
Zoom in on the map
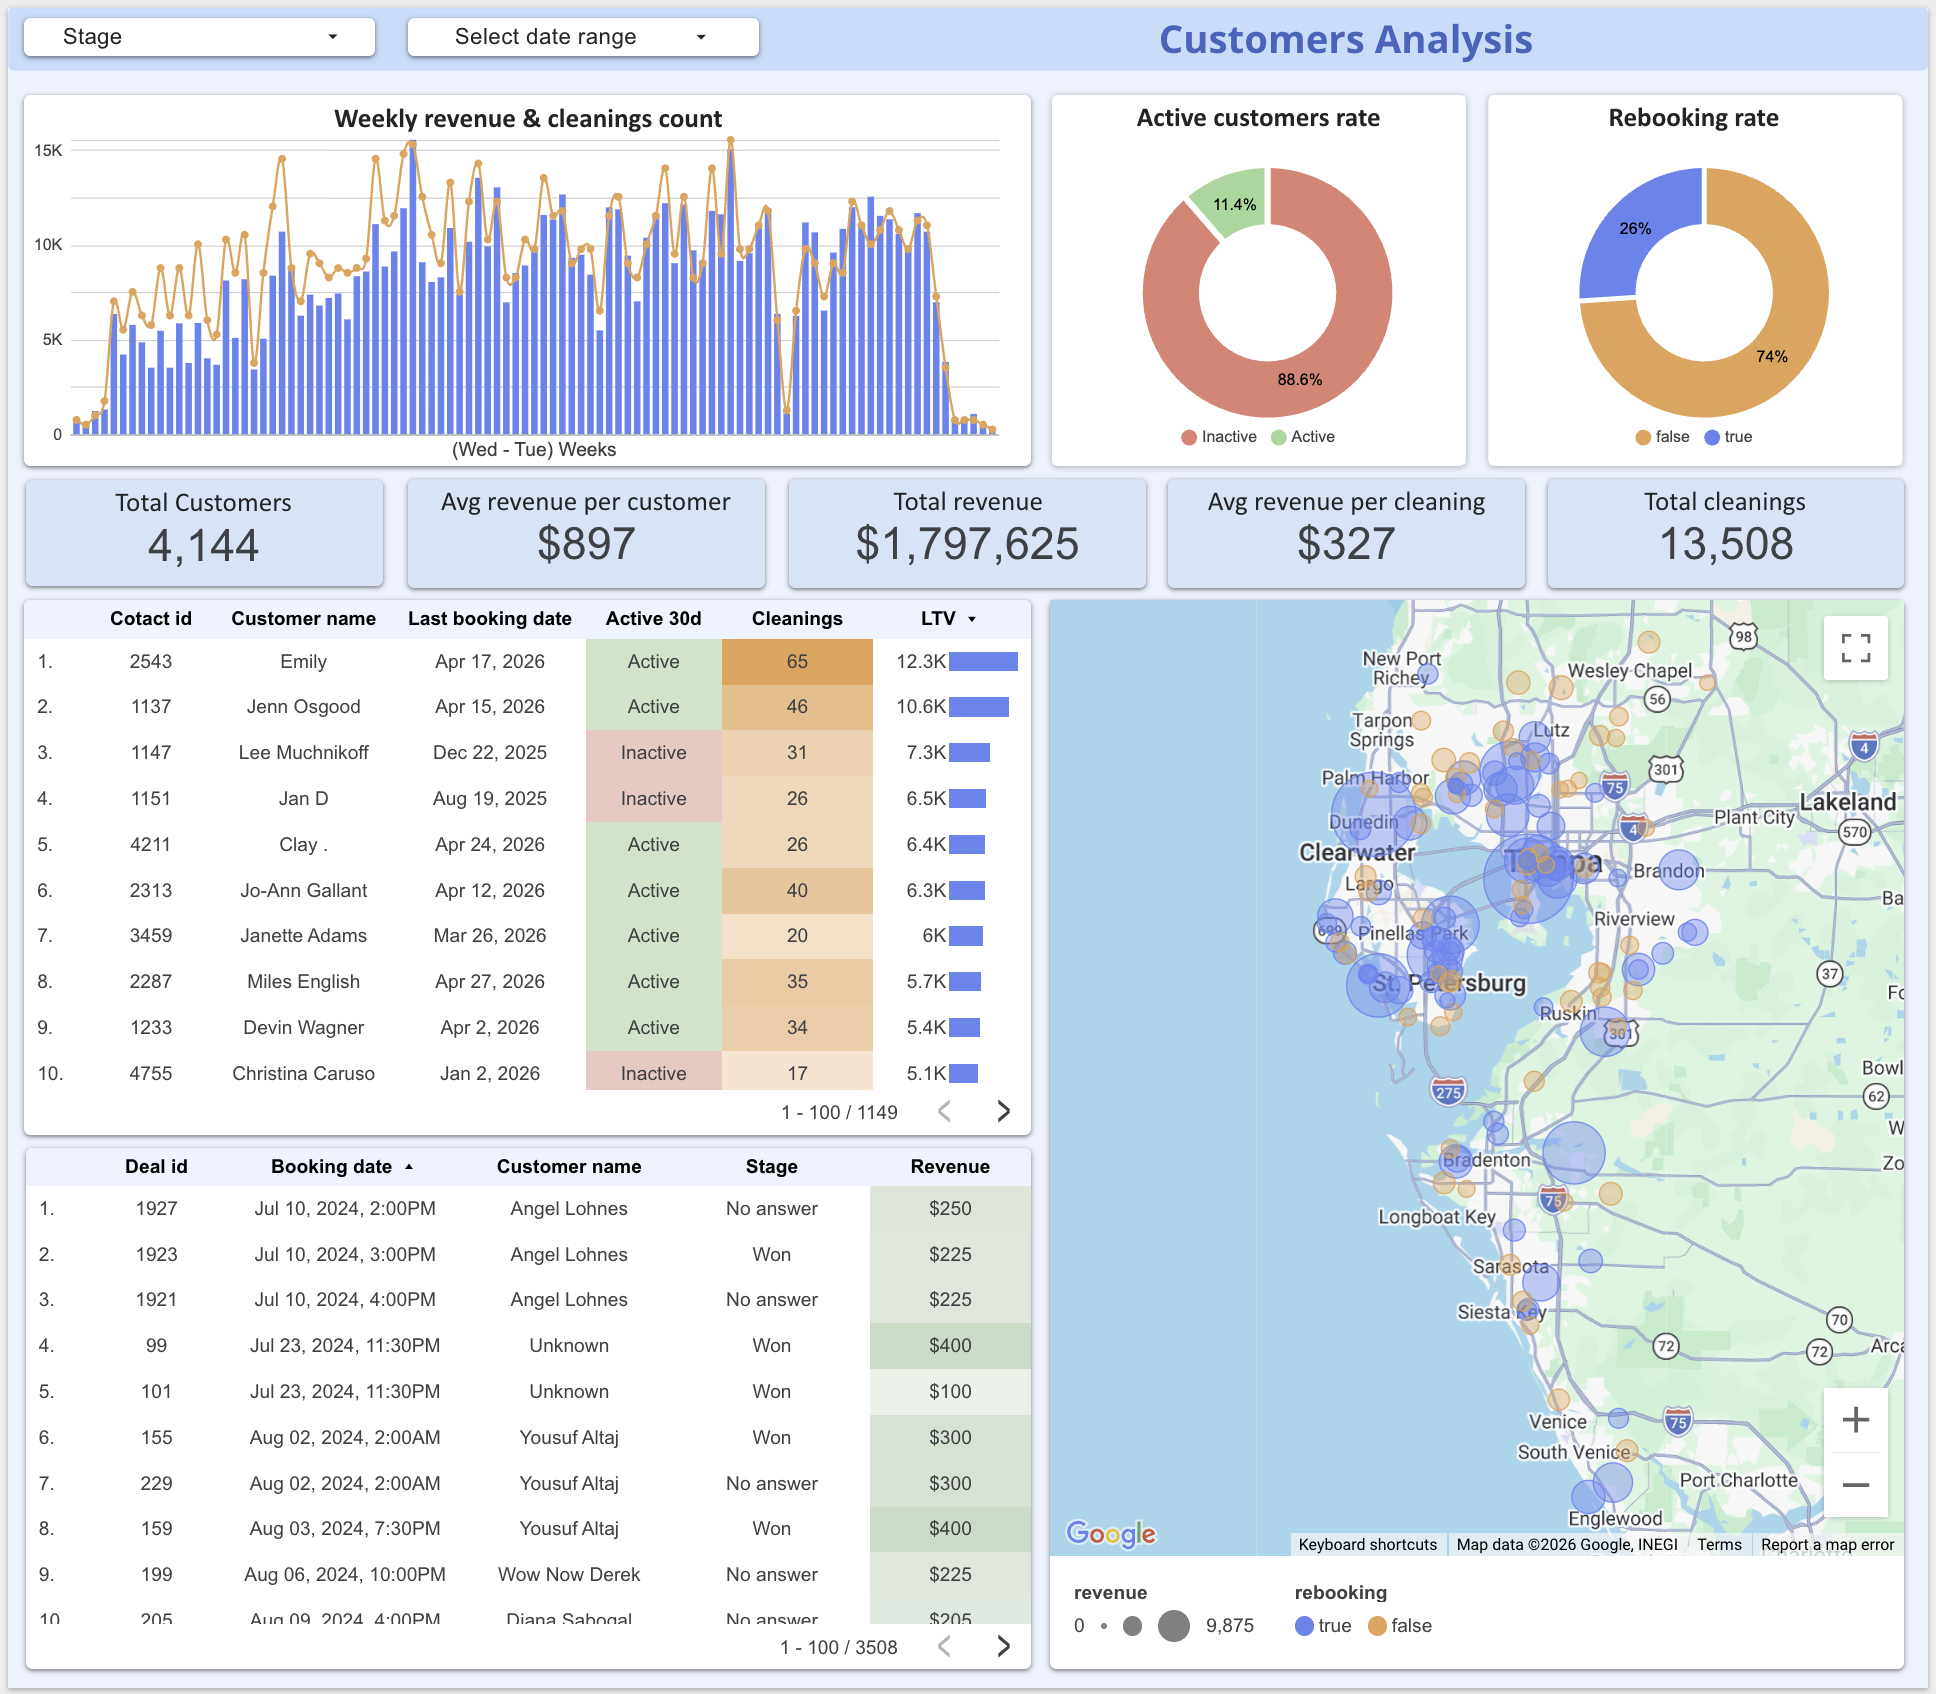click(x=1856, y=1420)
